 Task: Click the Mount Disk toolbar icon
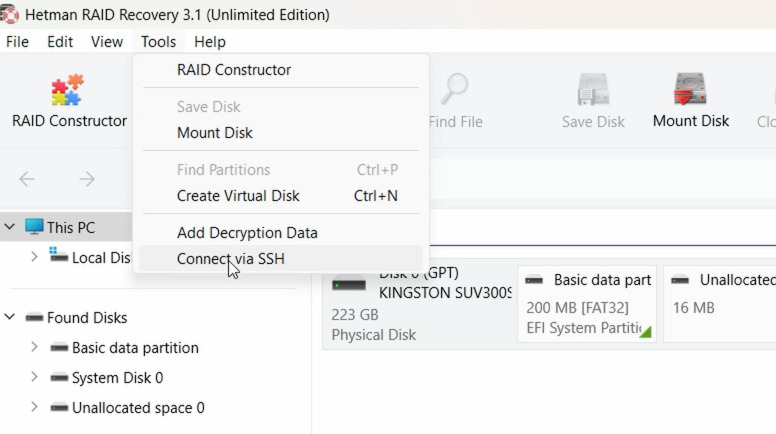(690, 89)
